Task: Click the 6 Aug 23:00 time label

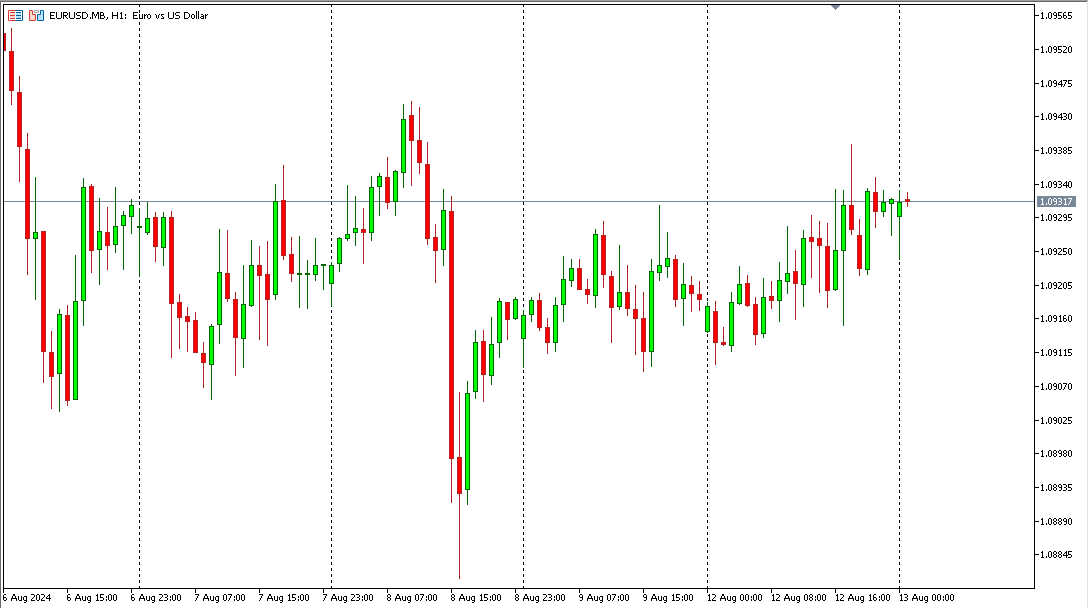Action: tap(156, 598)
